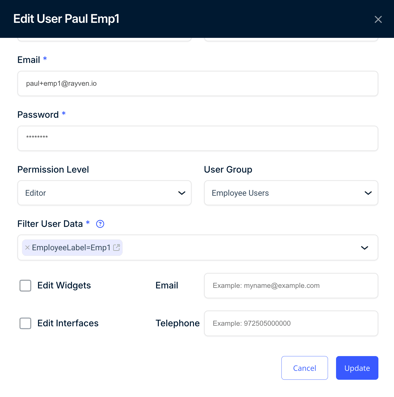Click the Telephone example field
The image size is (394, 397).
[x=291, y=323]
